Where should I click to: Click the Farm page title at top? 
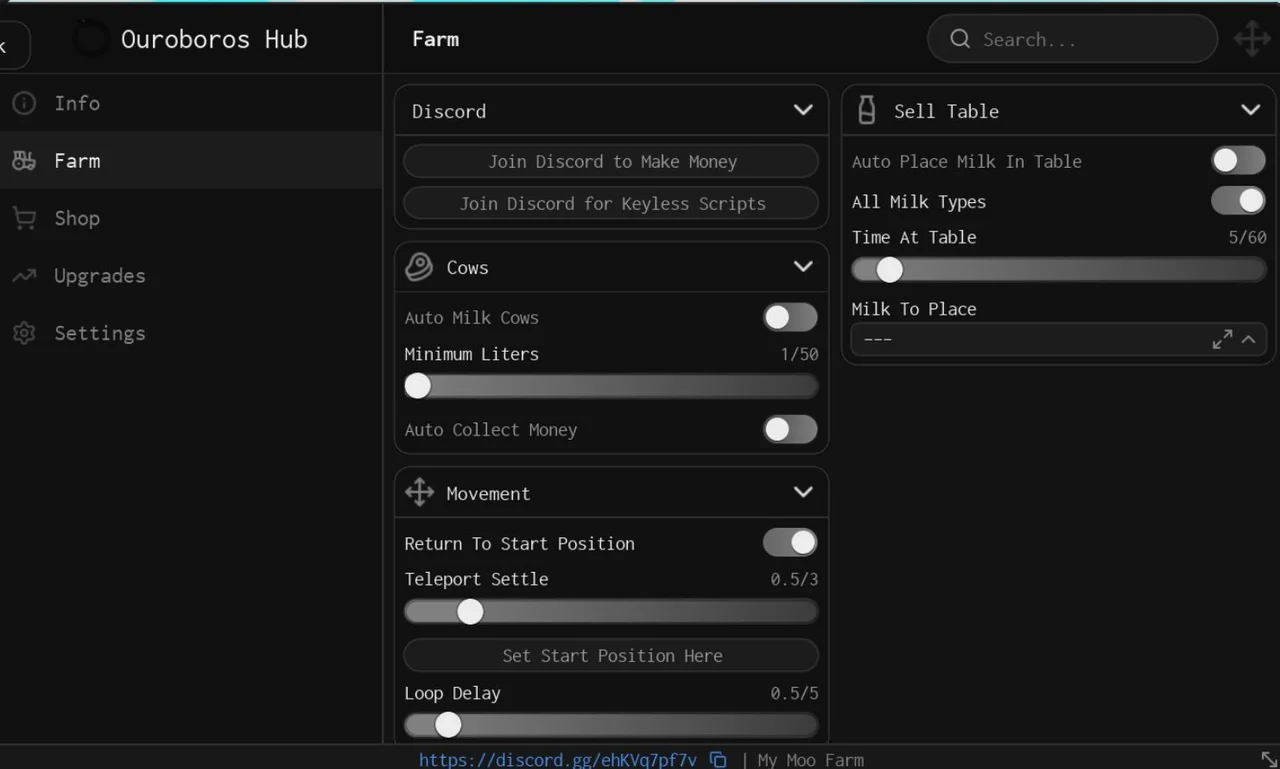[x=436, y=39]
